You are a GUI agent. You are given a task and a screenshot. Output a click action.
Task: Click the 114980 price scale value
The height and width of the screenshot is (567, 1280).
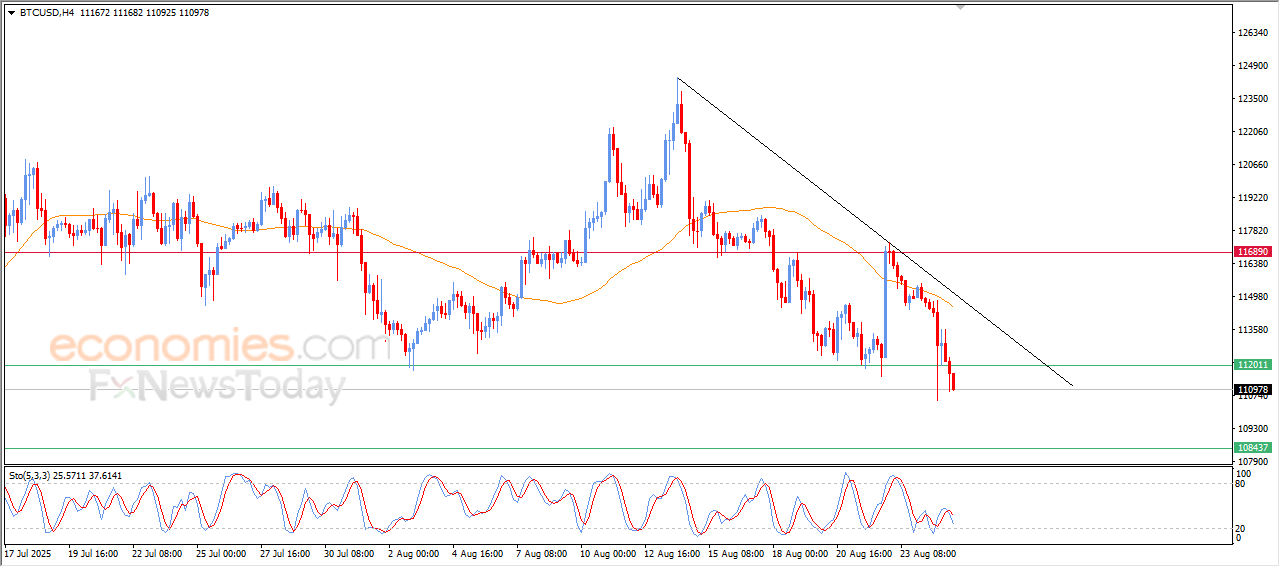(1253, 297)
